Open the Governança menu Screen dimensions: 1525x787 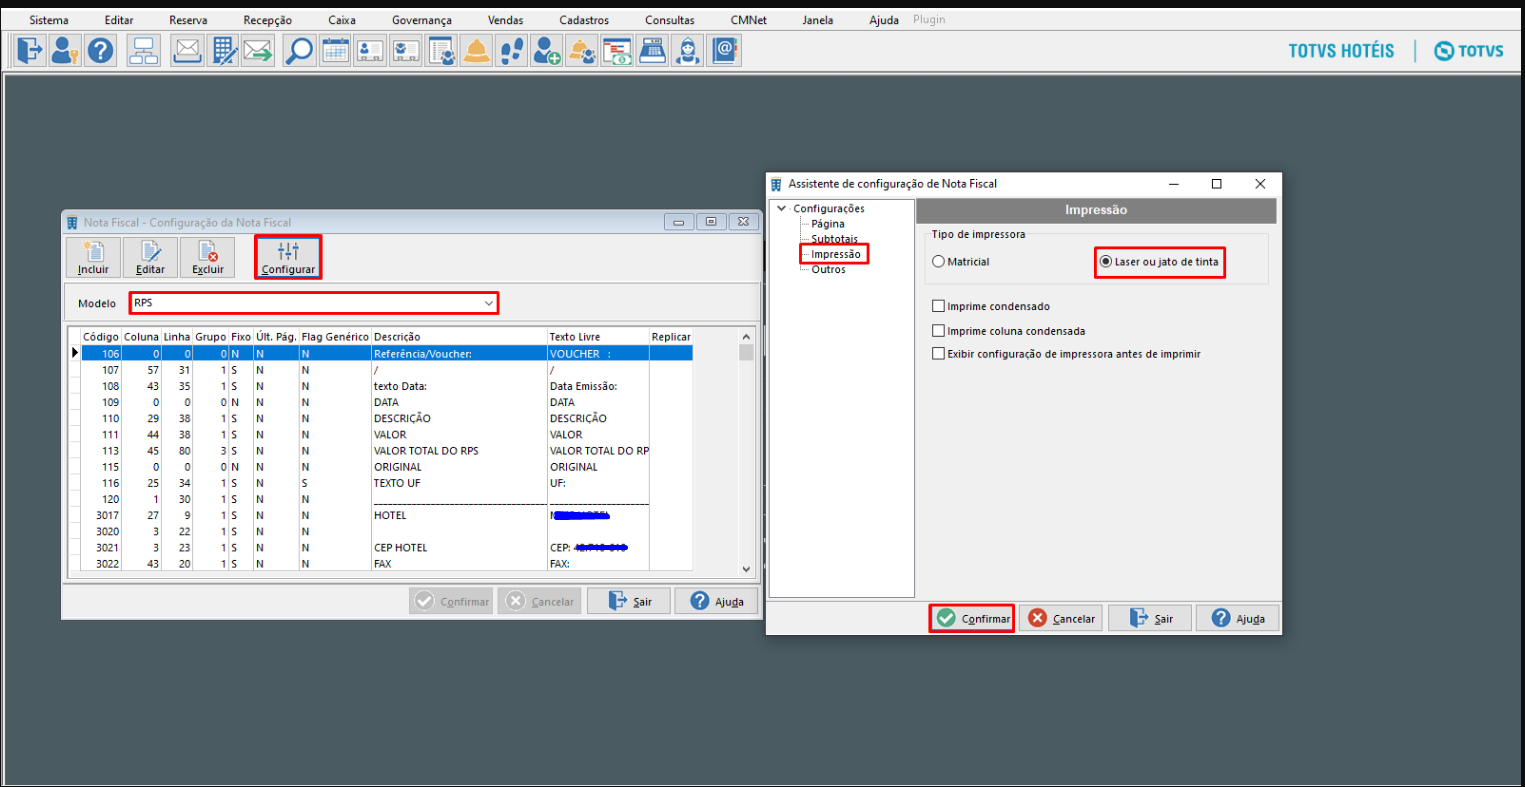(422, 20)
